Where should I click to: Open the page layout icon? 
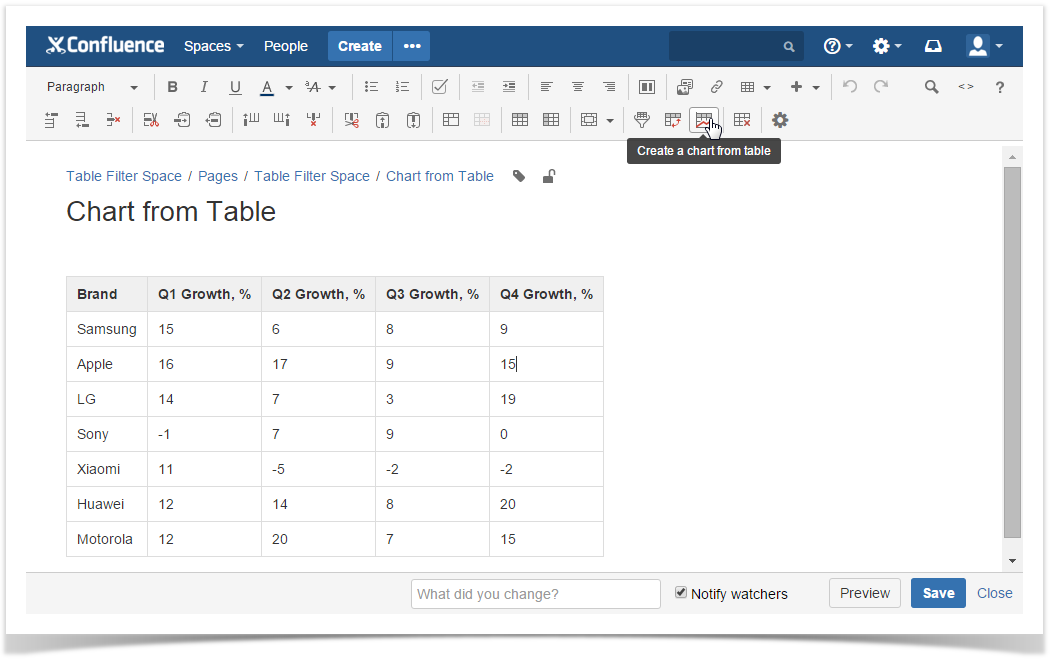pos(646,87)
